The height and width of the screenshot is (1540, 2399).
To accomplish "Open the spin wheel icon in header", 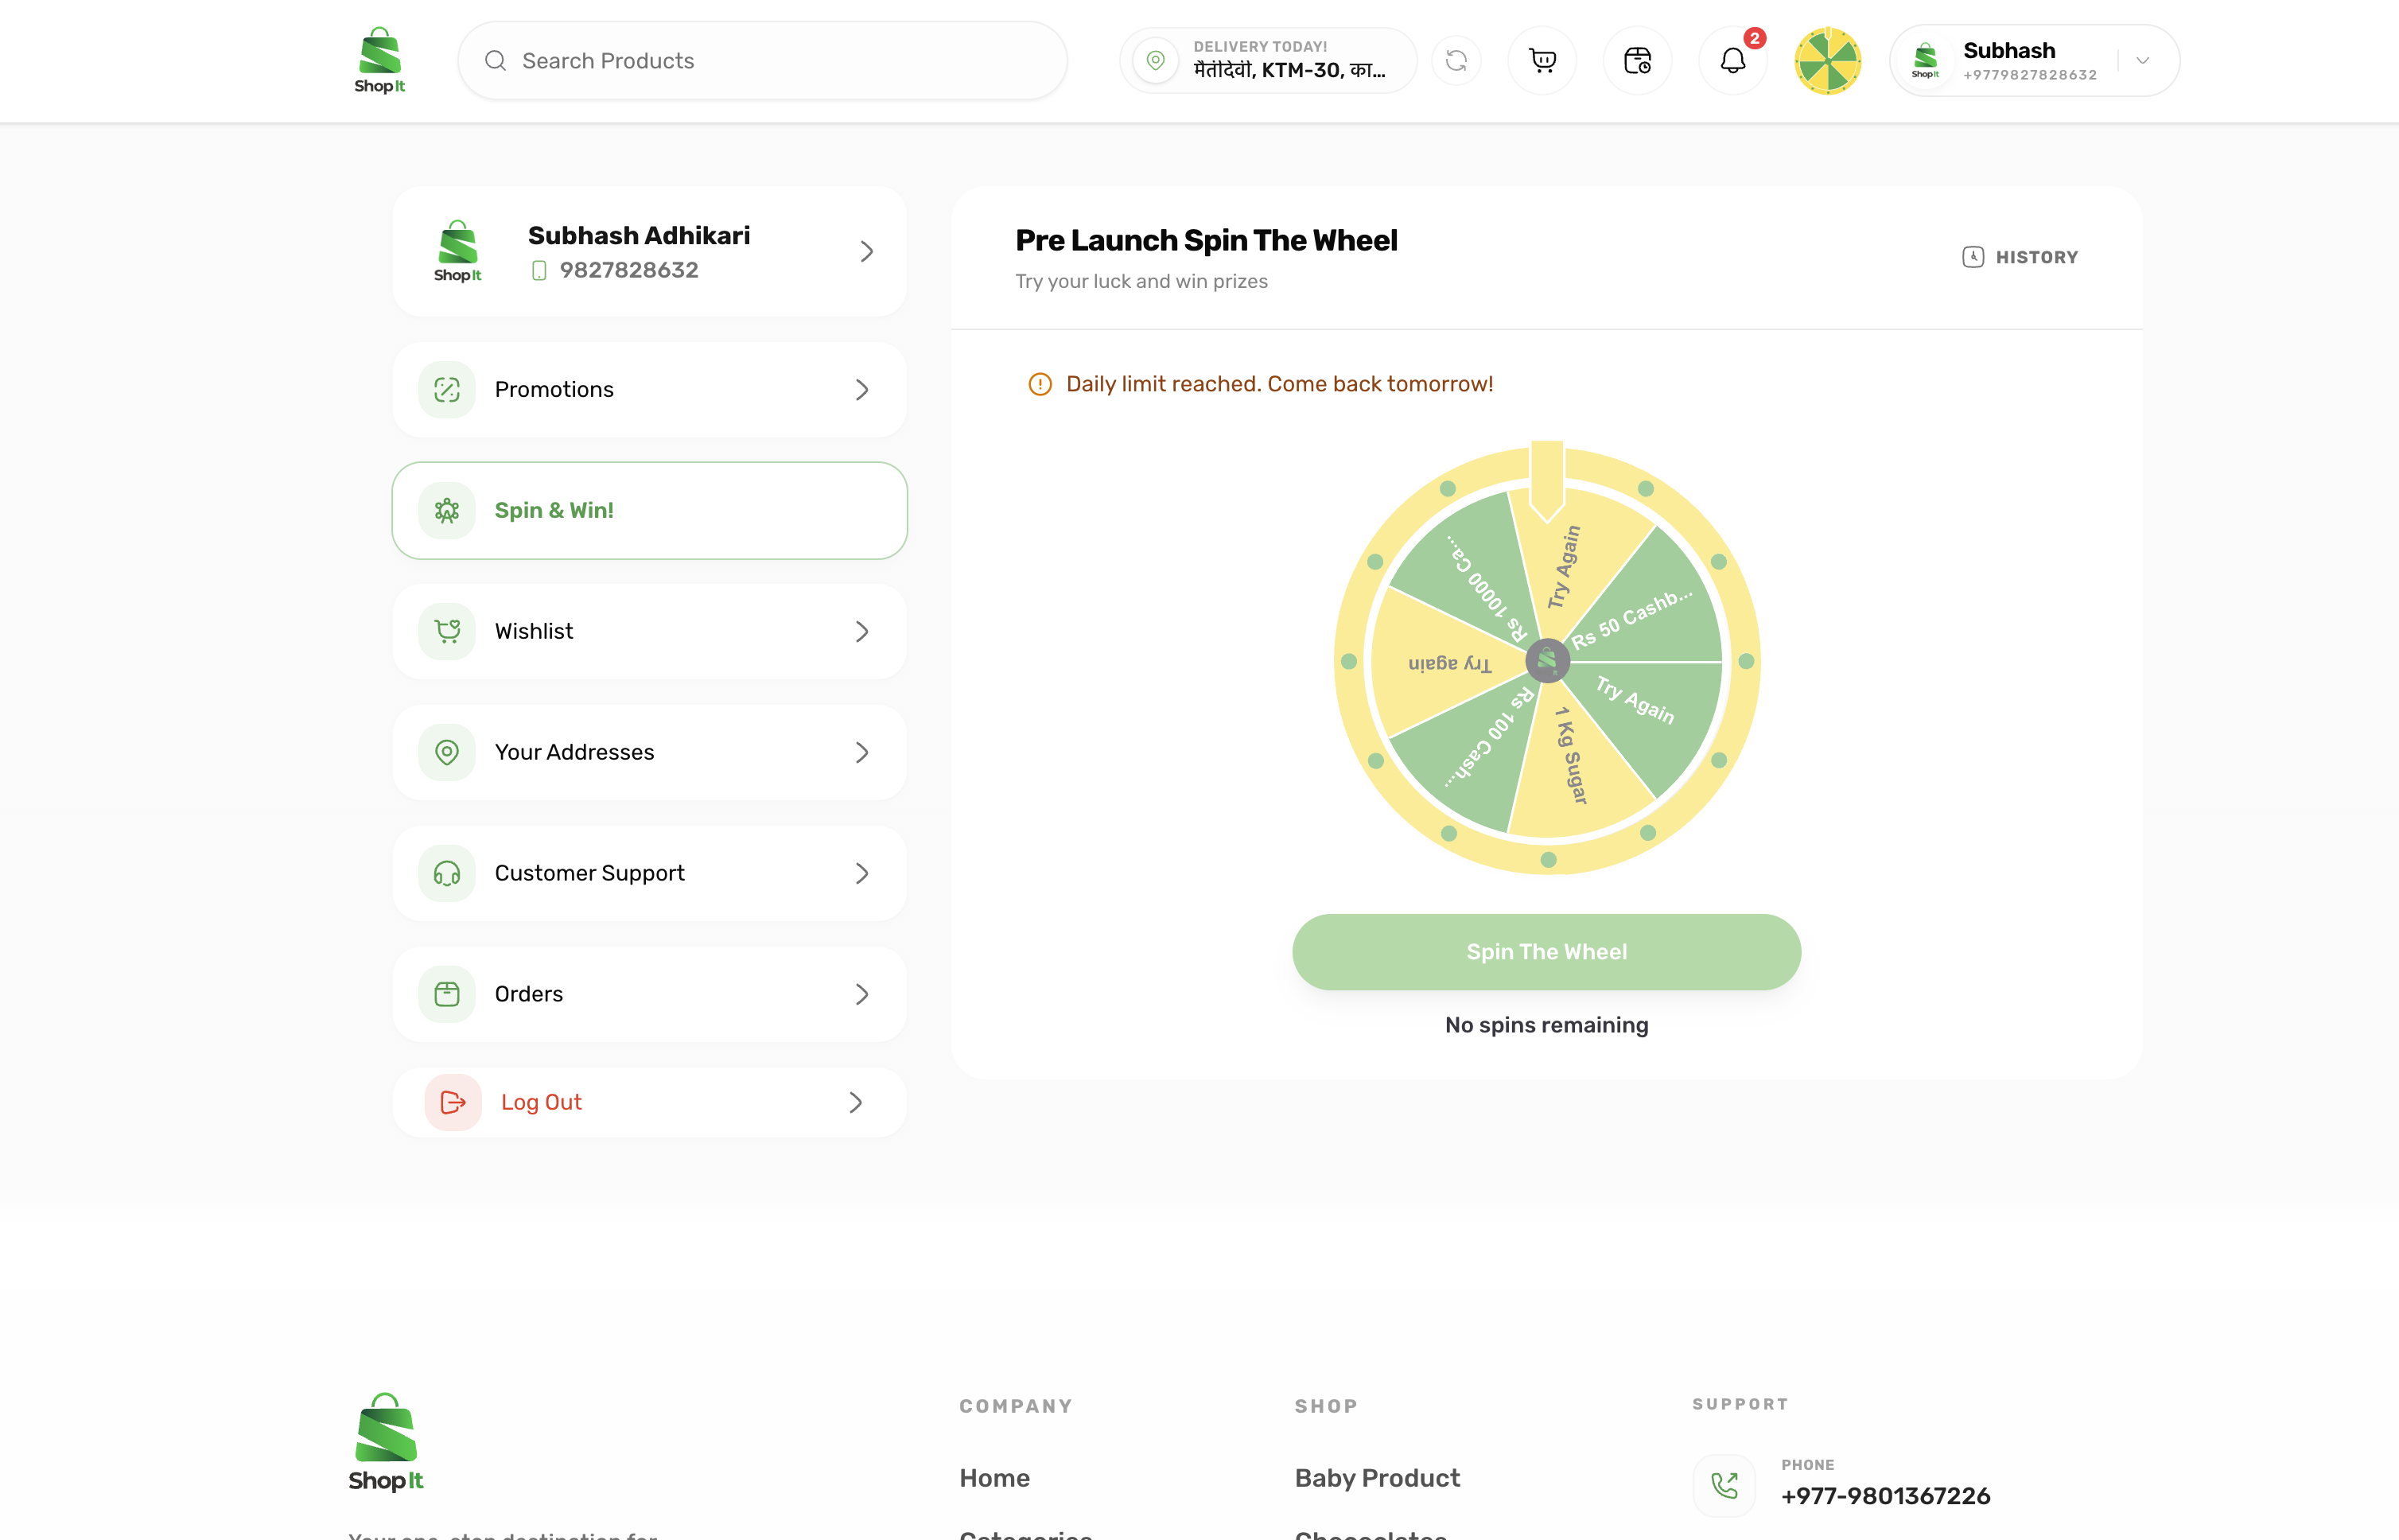I will pos(1827,61).
